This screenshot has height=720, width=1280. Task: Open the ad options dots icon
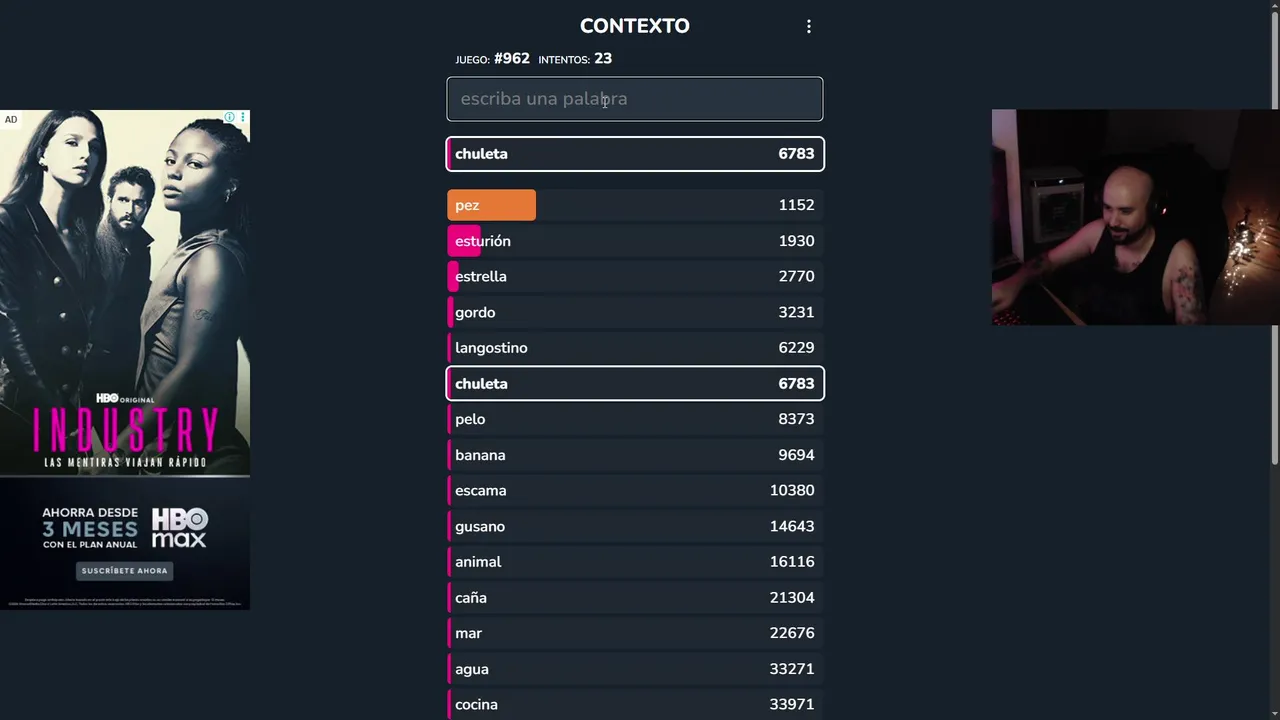(242, 118)
